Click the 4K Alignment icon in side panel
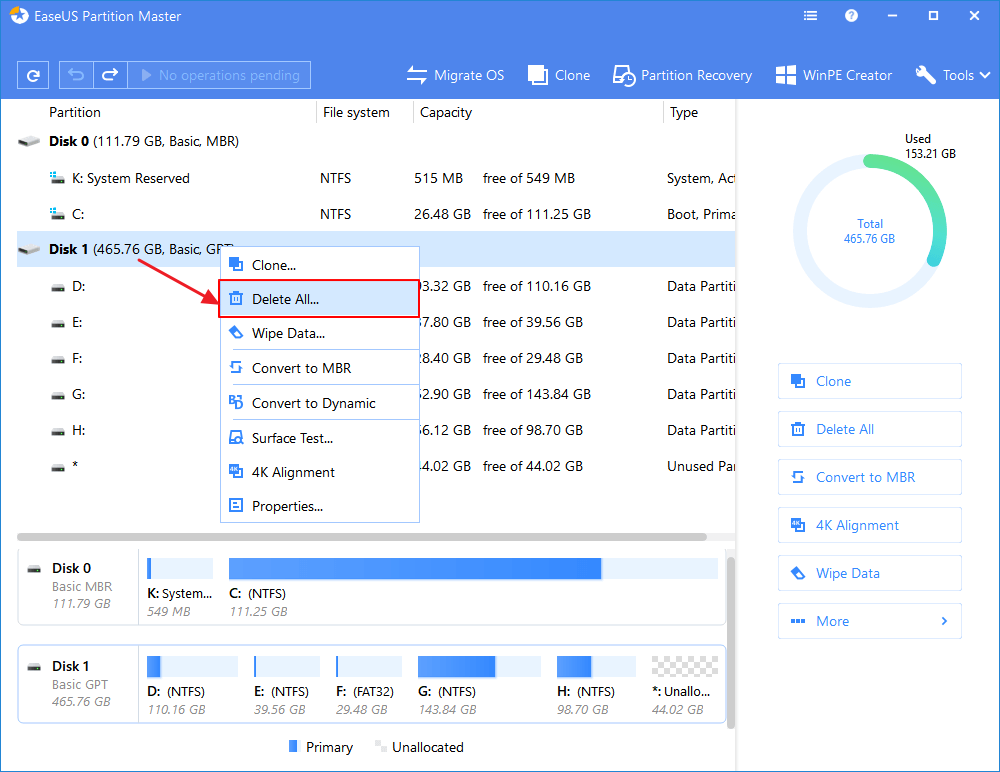 [x=798, y=524]
